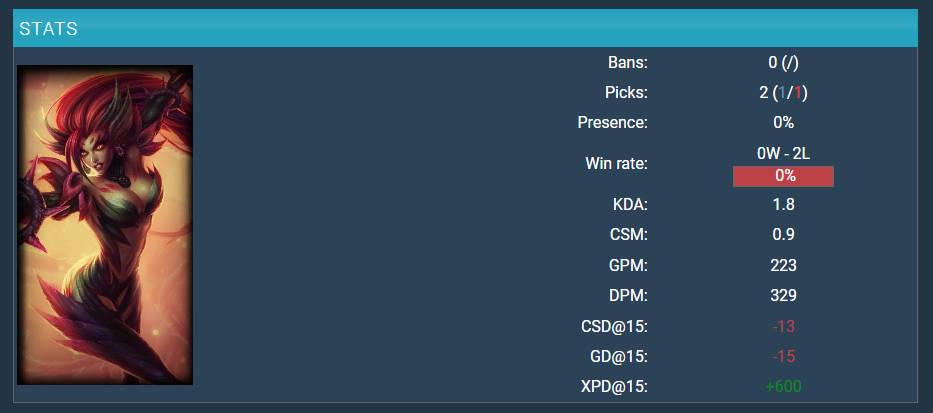Image resolution: width=933 pixels, height=413 pixels.
Task: Click the Zyra champion splash art
Action: click(105, 225)
